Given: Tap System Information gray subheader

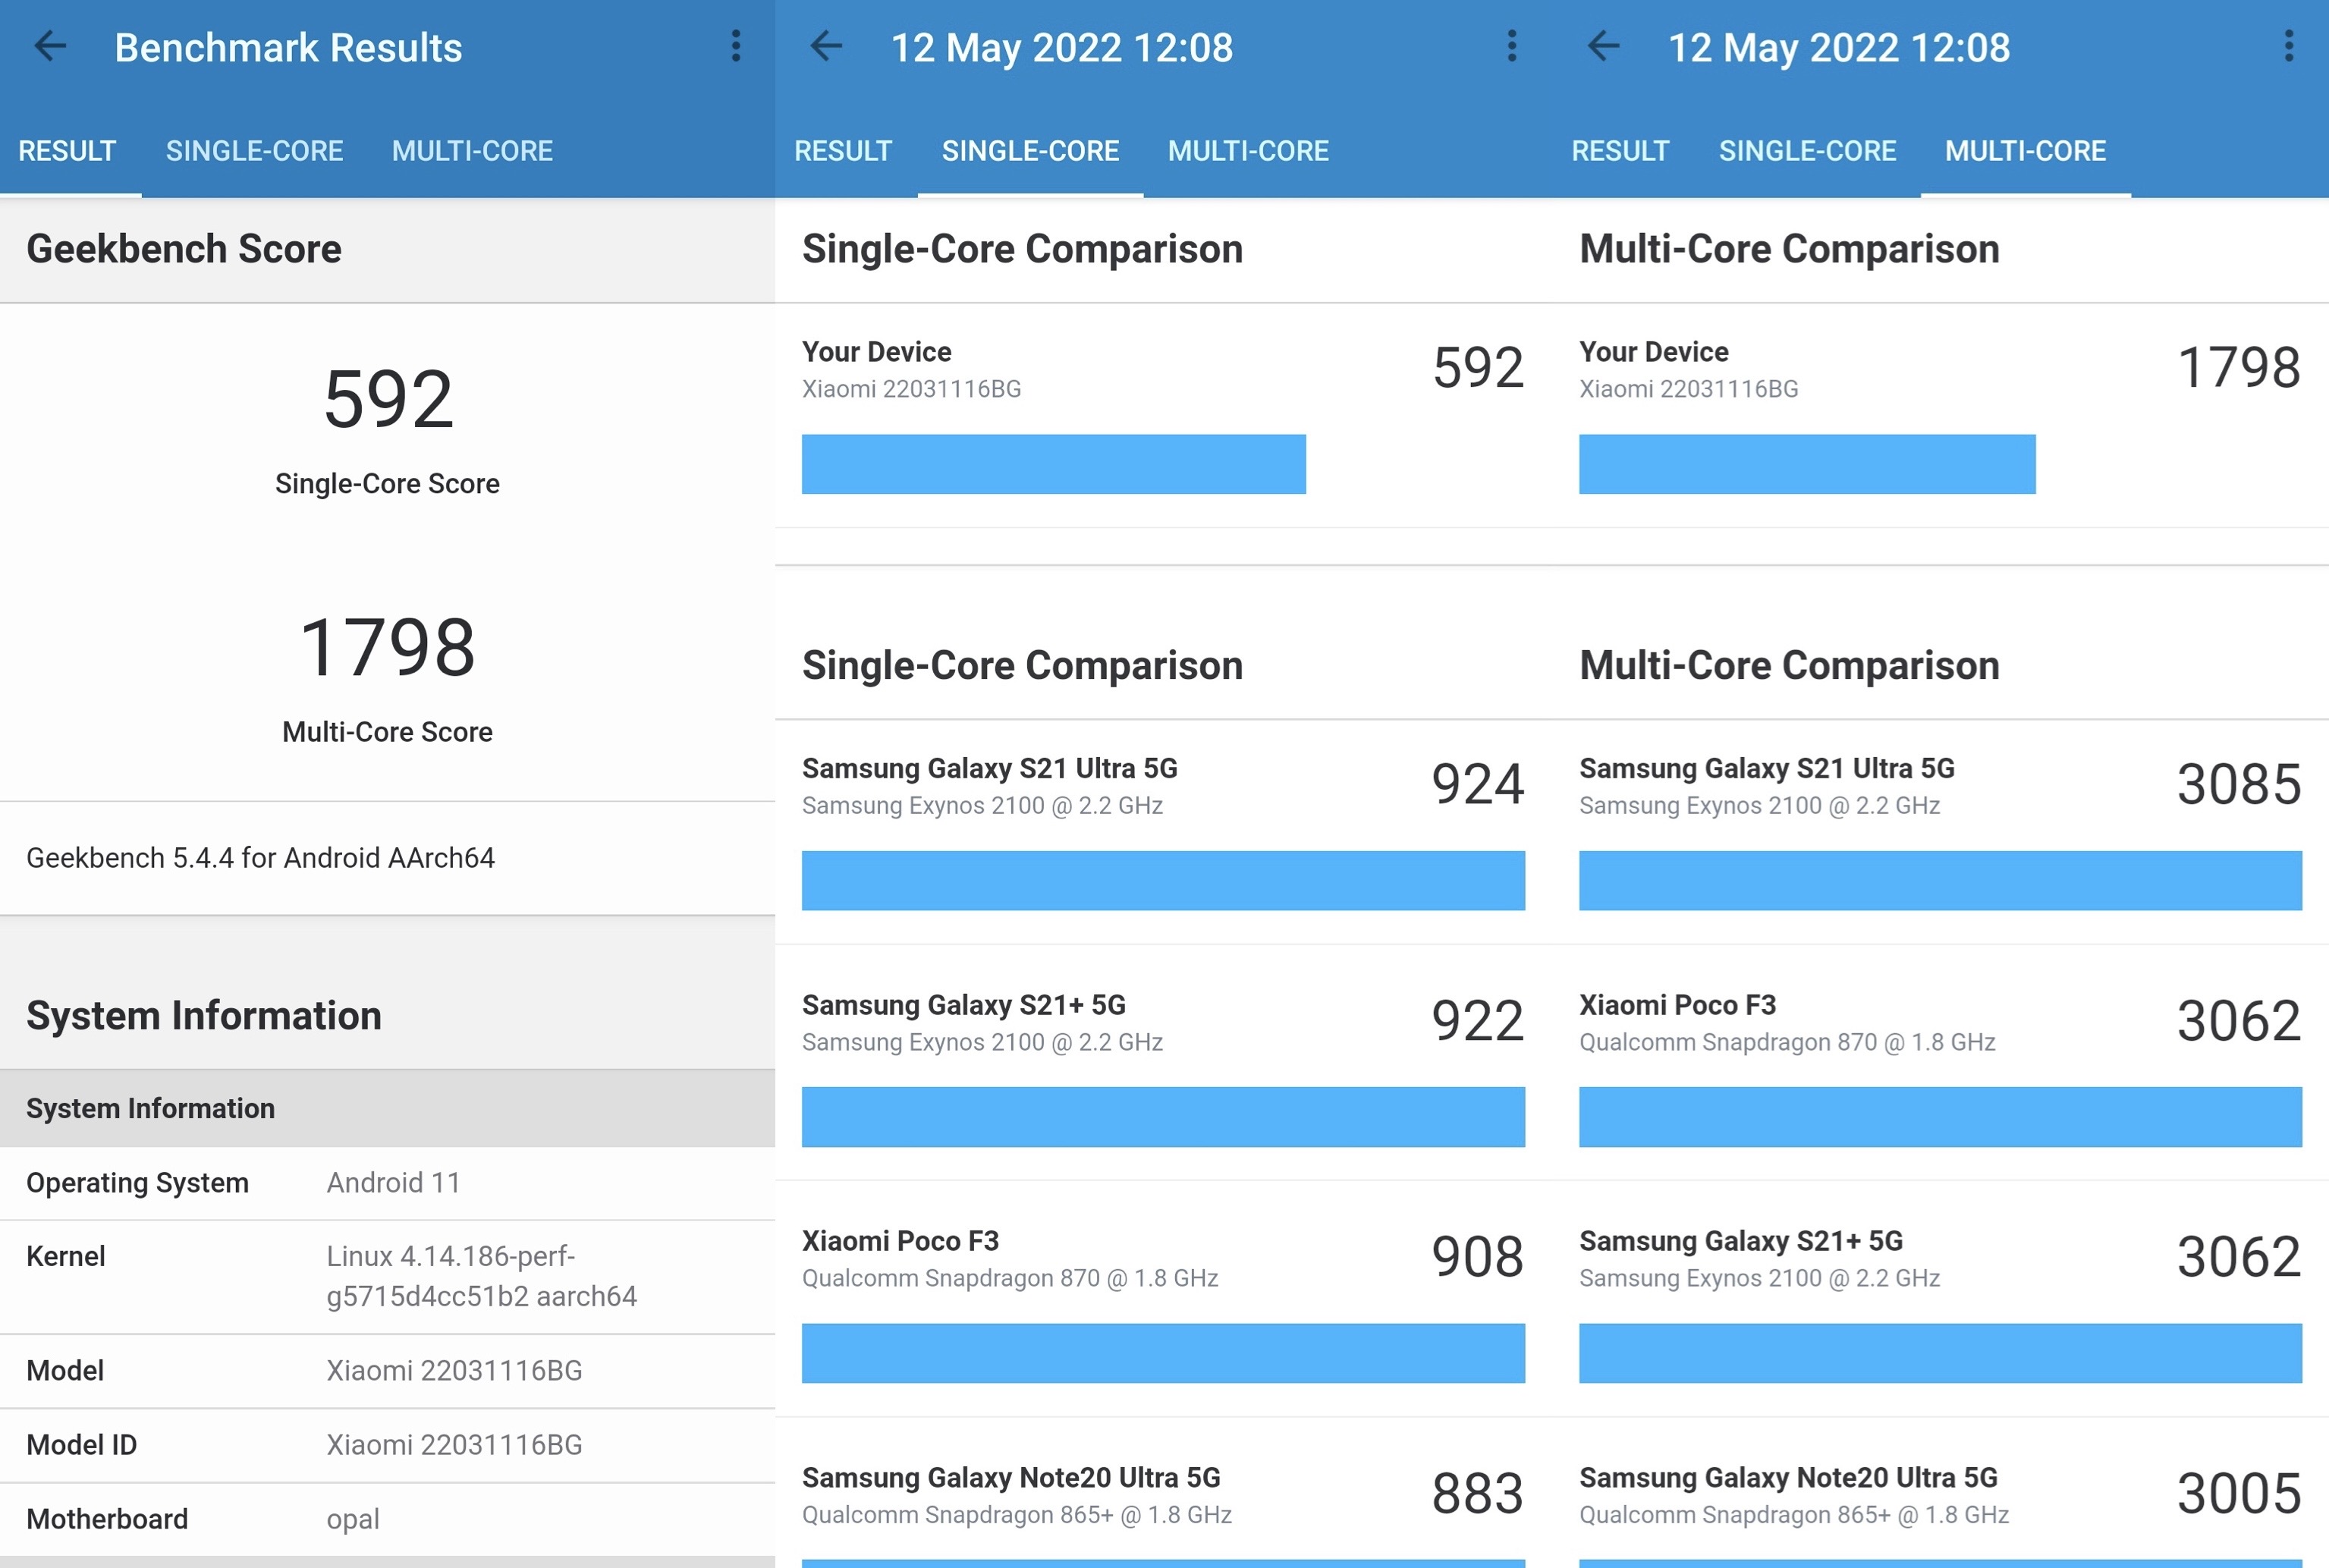Looking at the screenshot, I should [x=387, y=1108].
